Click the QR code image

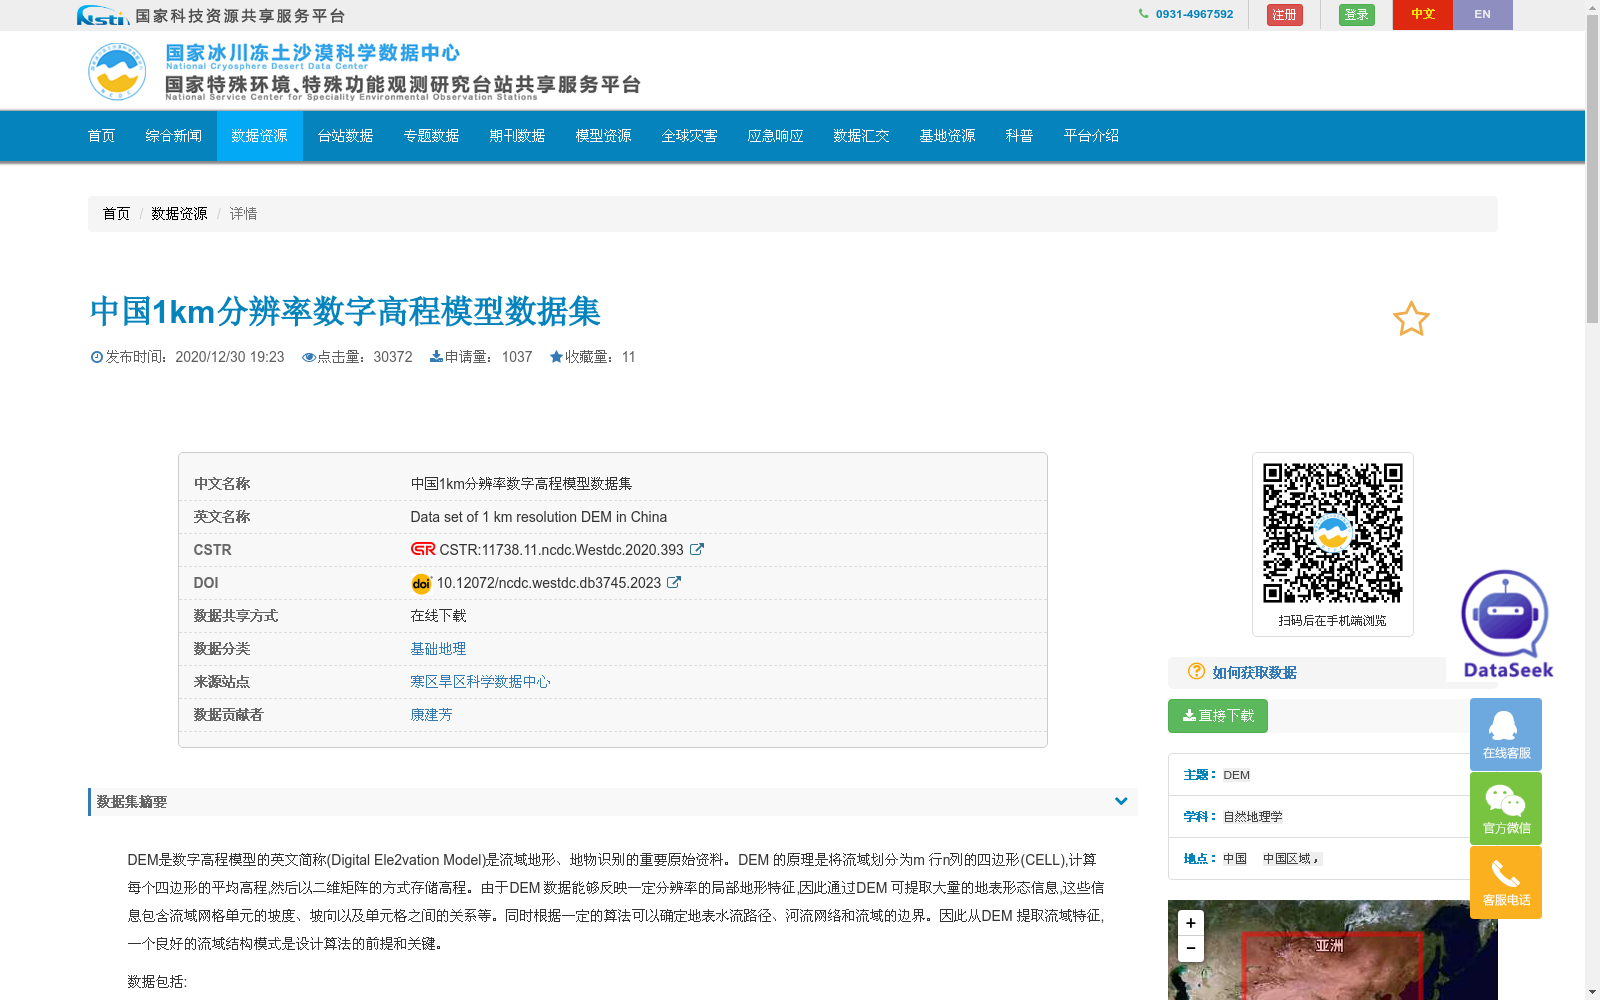(x=1333, y=533)
